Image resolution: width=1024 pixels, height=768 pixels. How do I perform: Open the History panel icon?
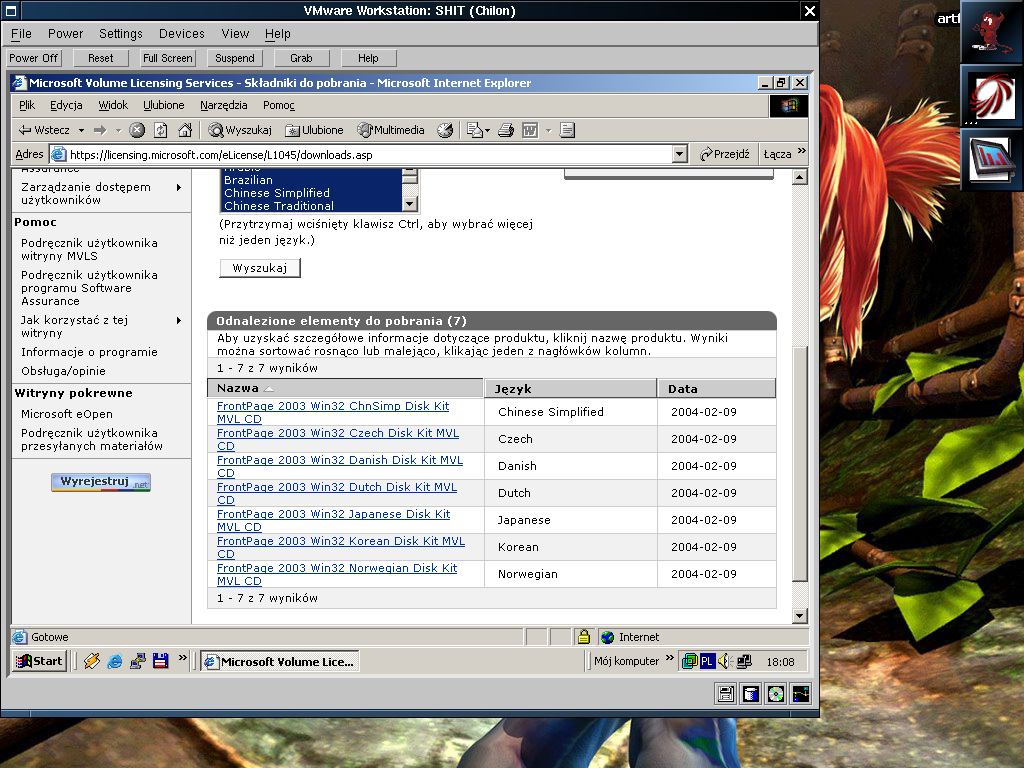click(x=445, y=130)
